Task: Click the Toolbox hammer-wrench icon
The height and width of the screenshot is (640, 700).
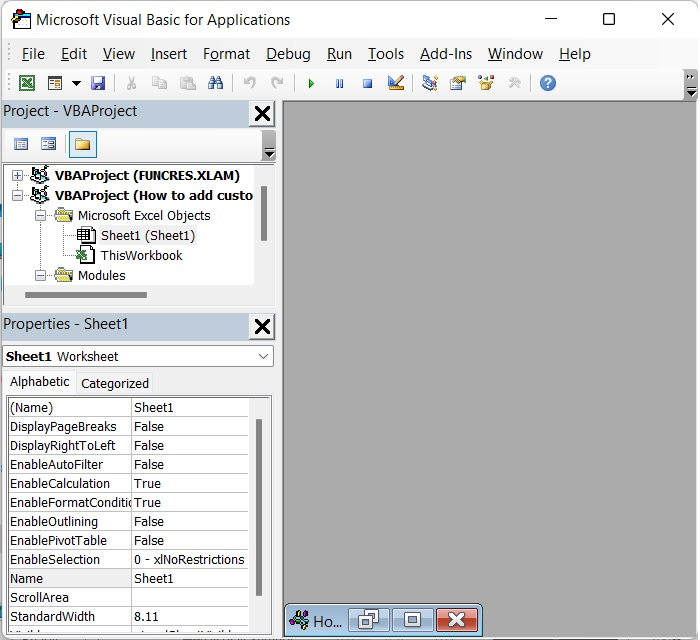Action: 514,83
